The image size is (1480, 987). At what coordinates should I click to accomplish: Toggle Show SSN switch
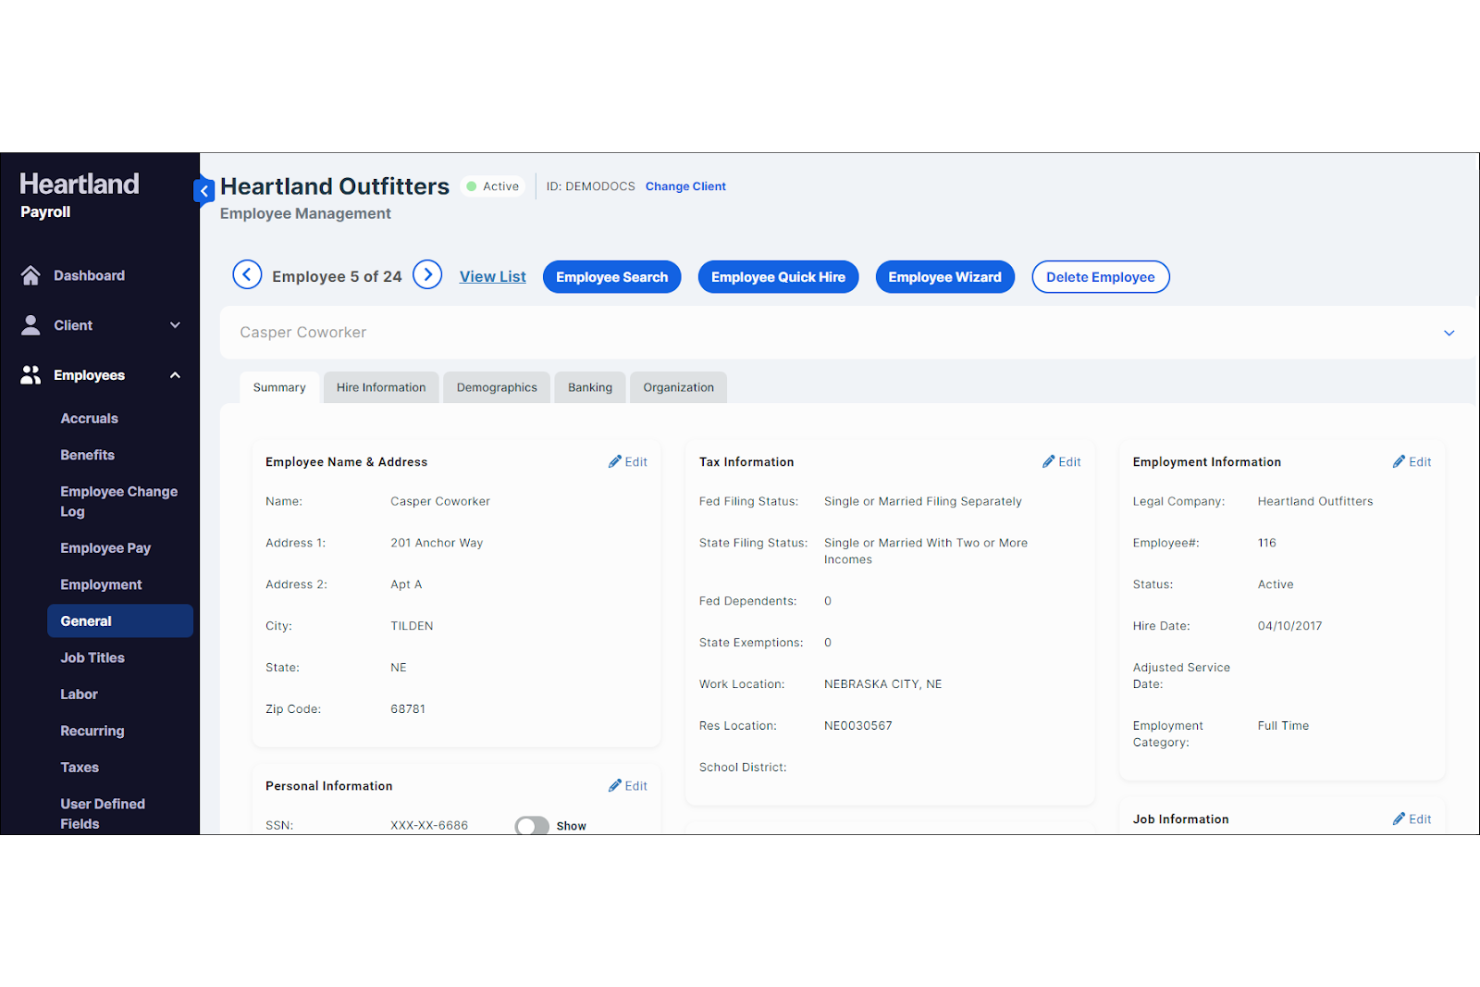click(532, 826)
